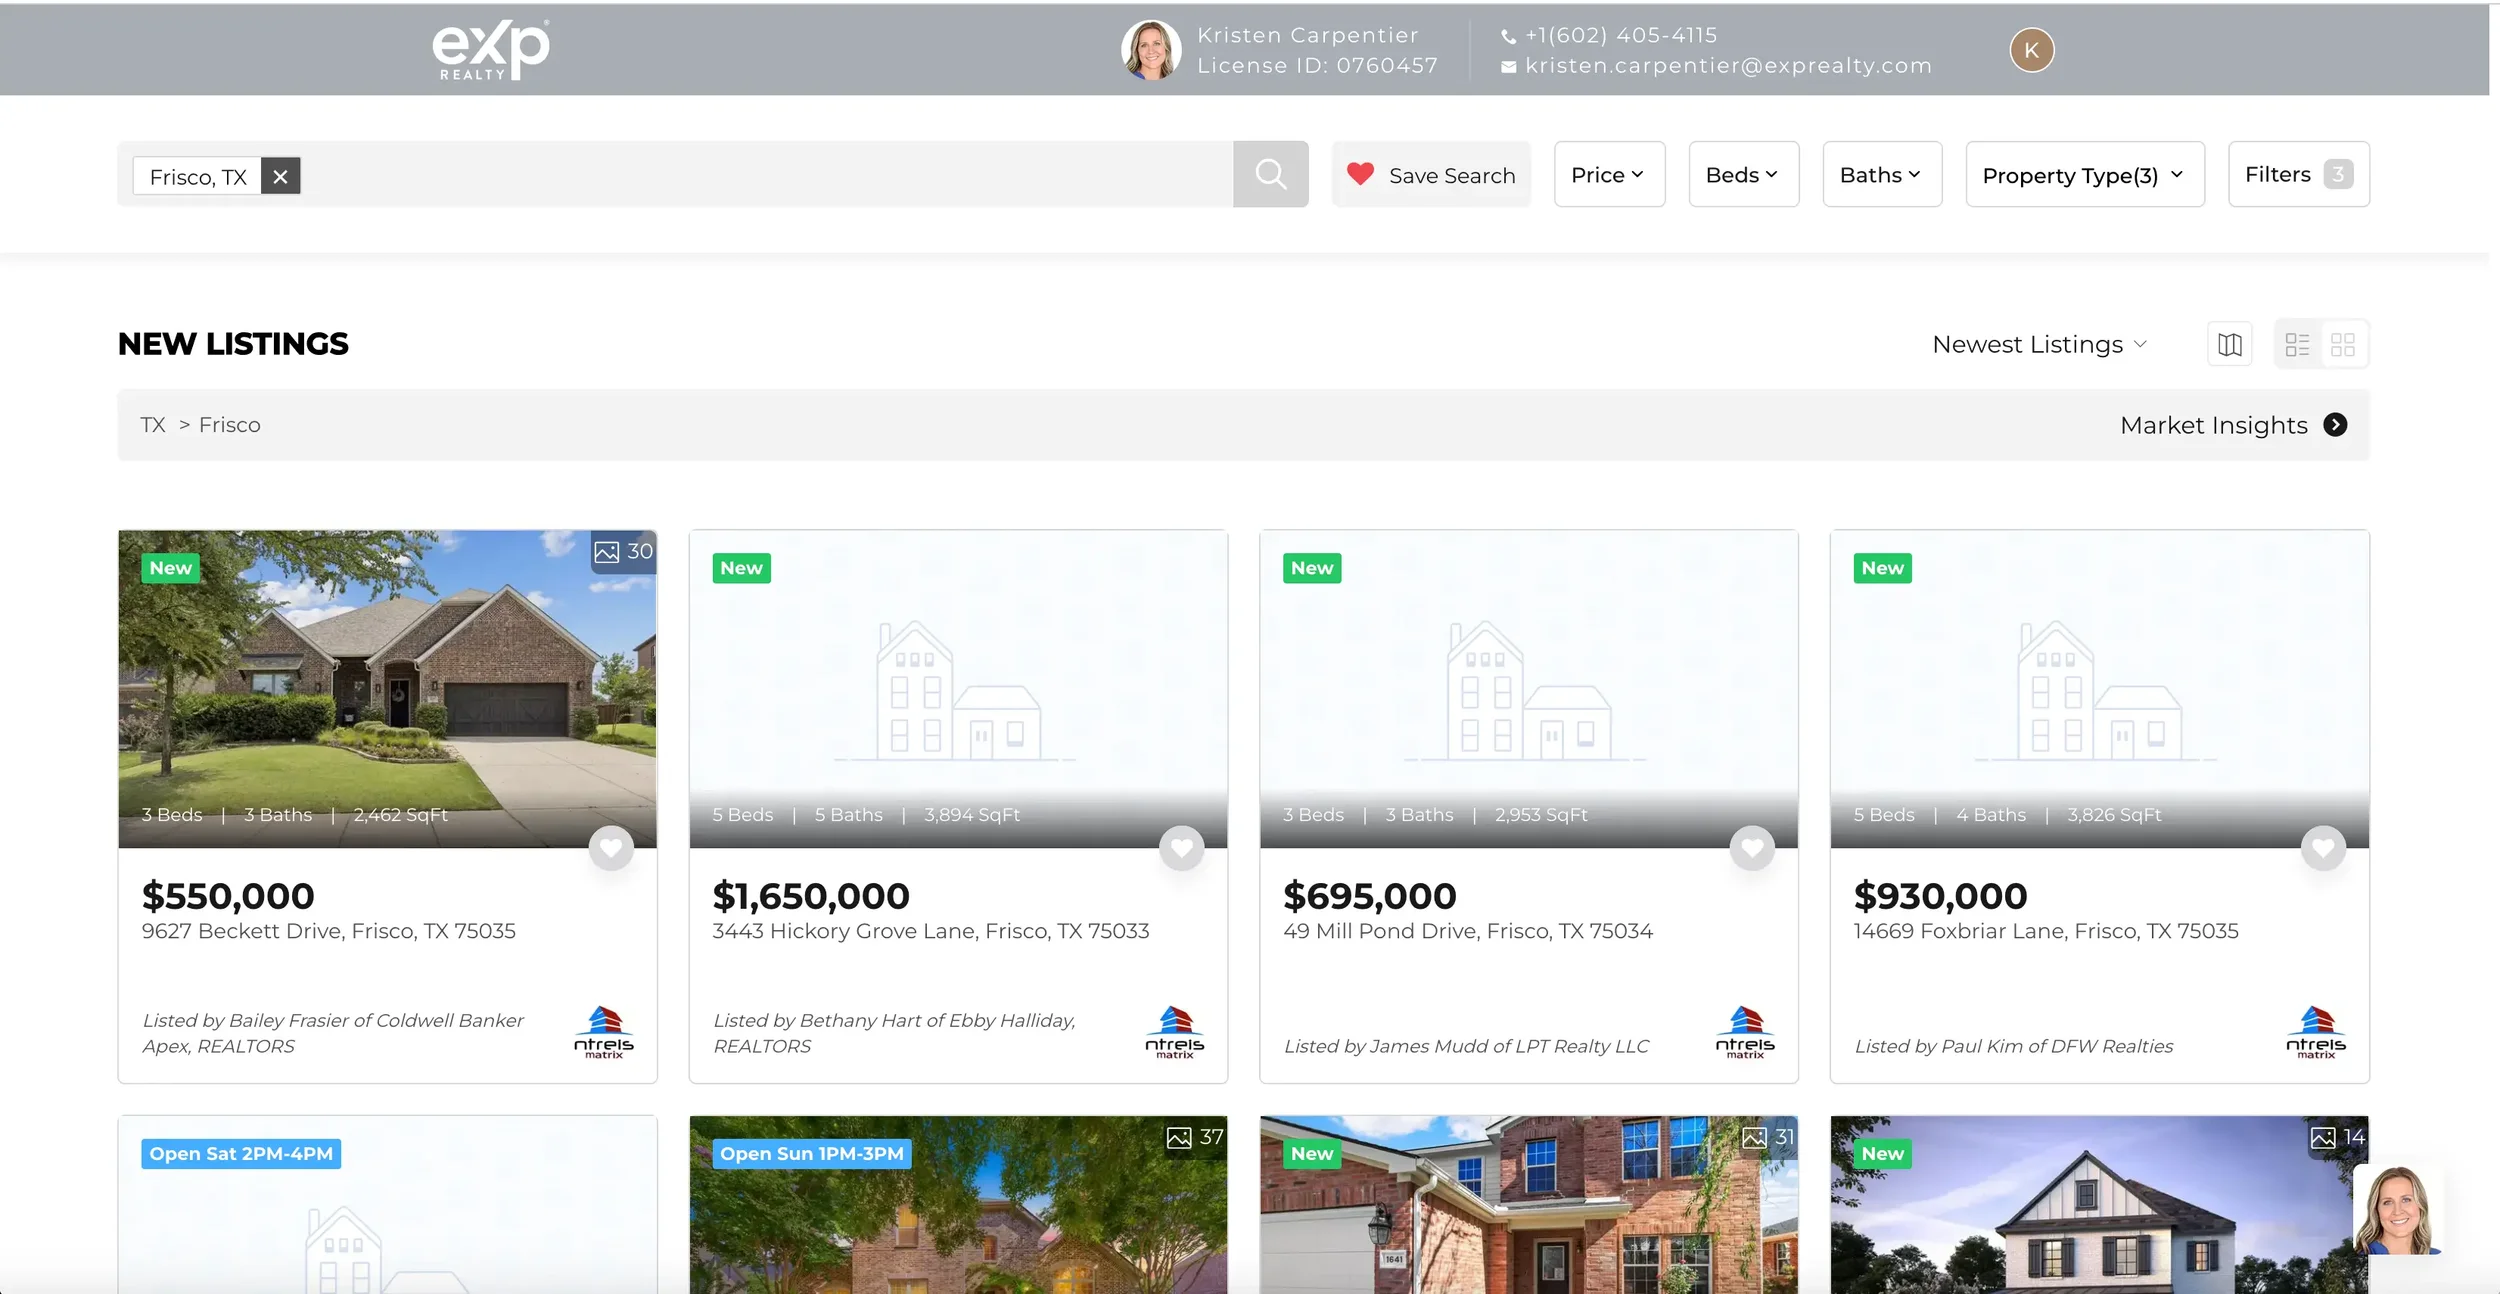Click email kristen.carpentier@exprealty.com
The image size is (2500, 1294).
coord(1728,66)
